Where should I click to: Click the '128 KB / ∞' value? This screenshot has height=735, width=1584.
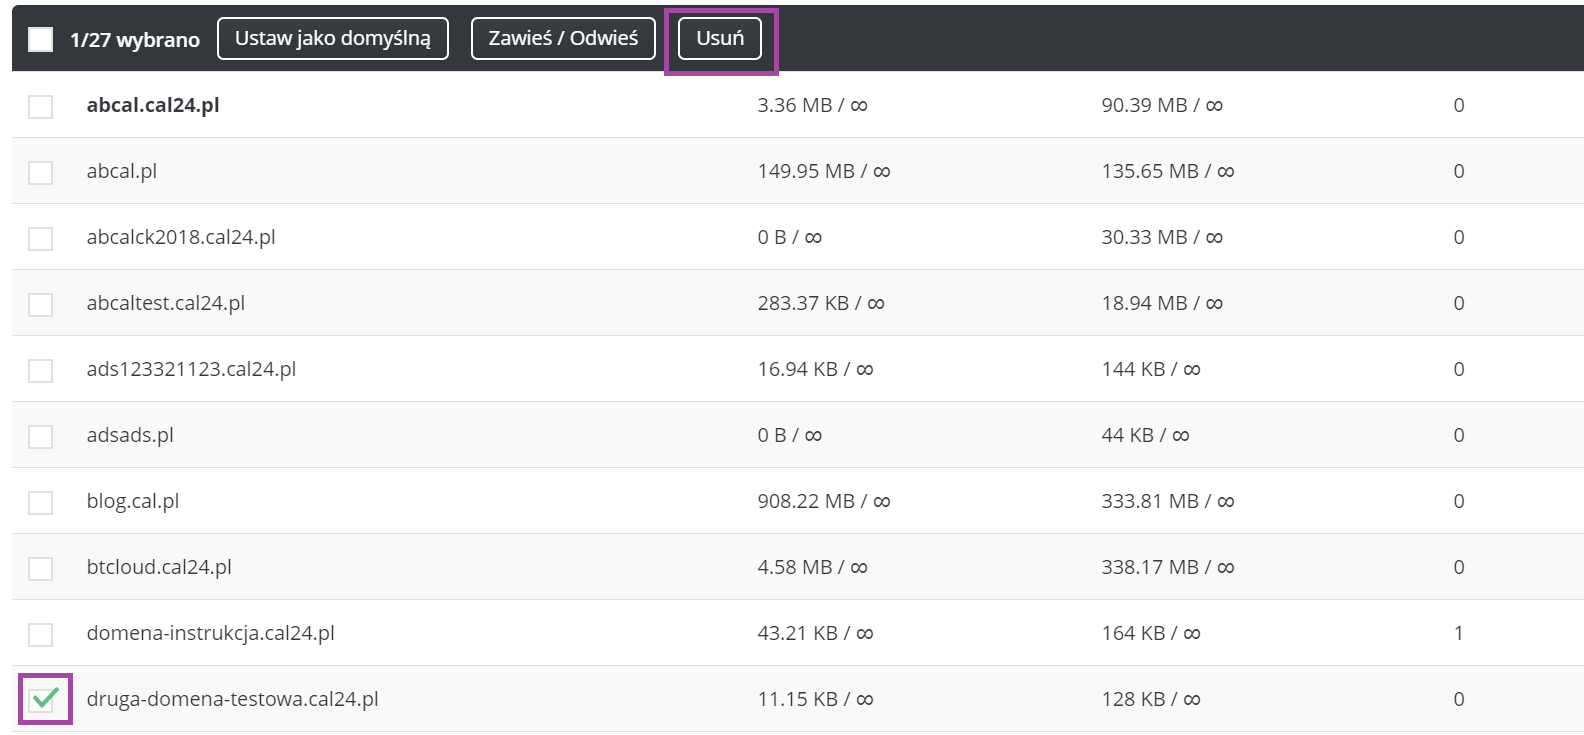point(1151,699)
